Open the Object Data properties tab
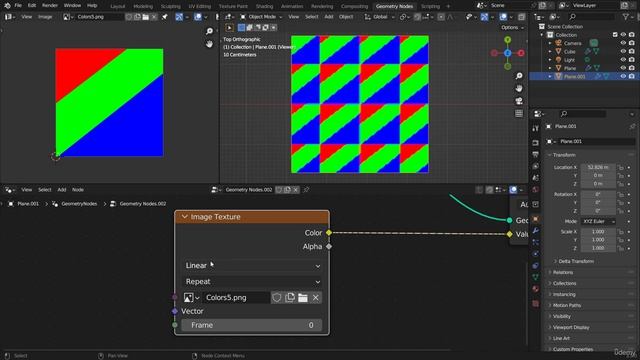This screenshot has height=360, width=640. point(536,277)
